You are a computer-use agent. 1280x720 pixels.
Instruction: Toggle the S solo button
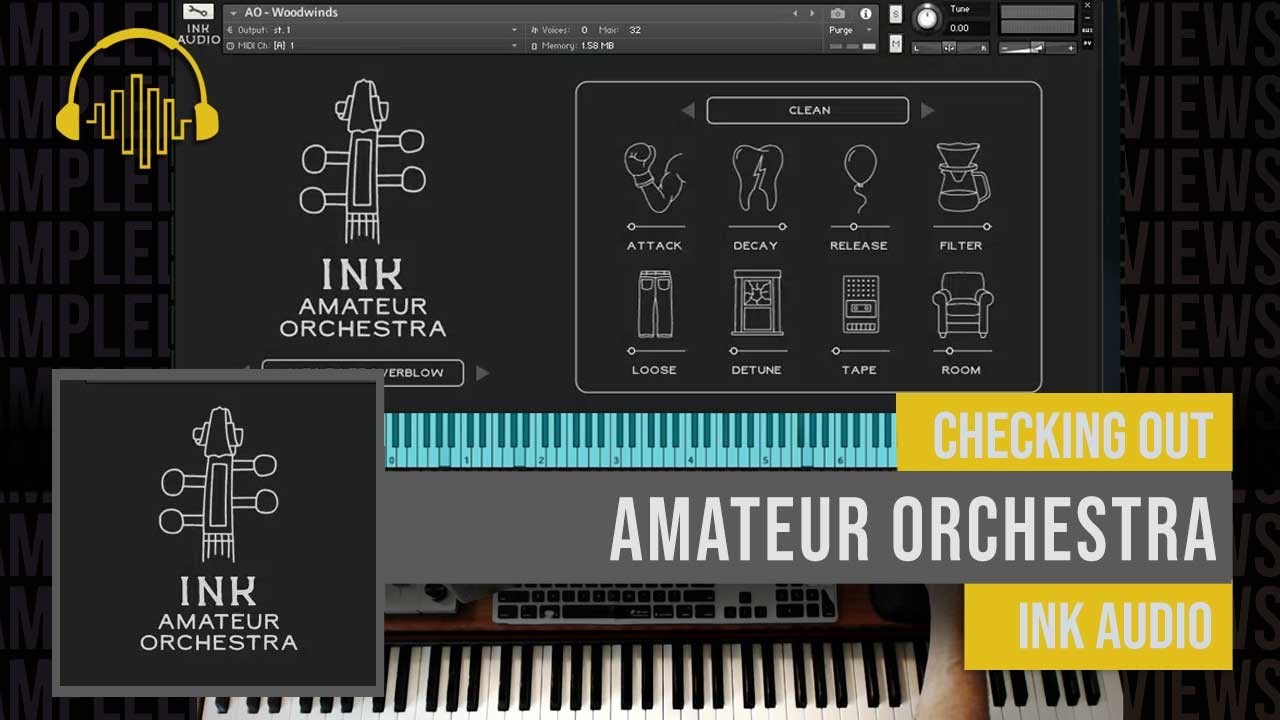(895, 14)
